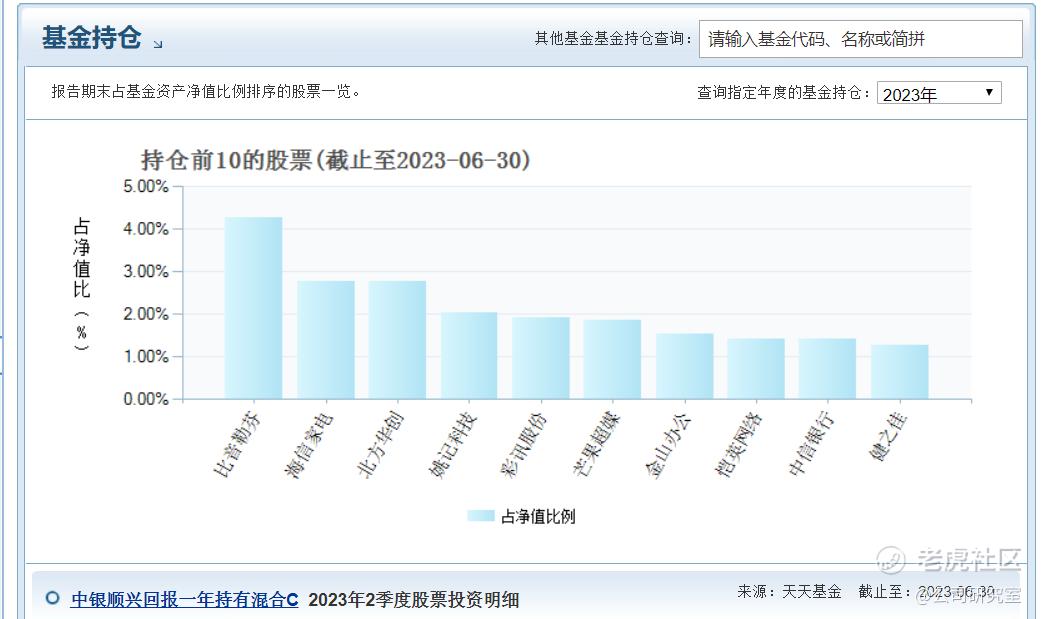
Task: Click the 金山办公 axis label
Action: [668, 444]
